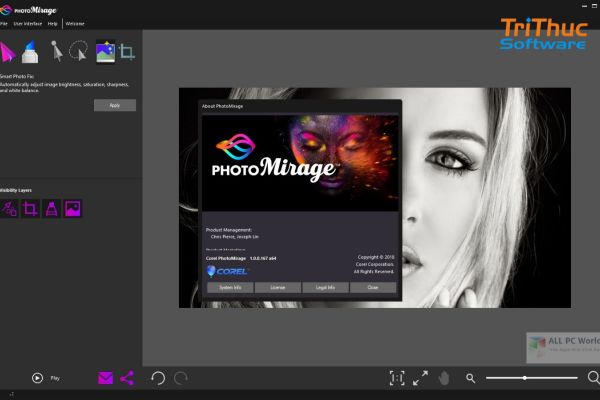Image resolution: width=600 pixels, height=400 pixels.
Task: Select the Crop tool in the top toolbar
Action: click(x=127, y=52)
